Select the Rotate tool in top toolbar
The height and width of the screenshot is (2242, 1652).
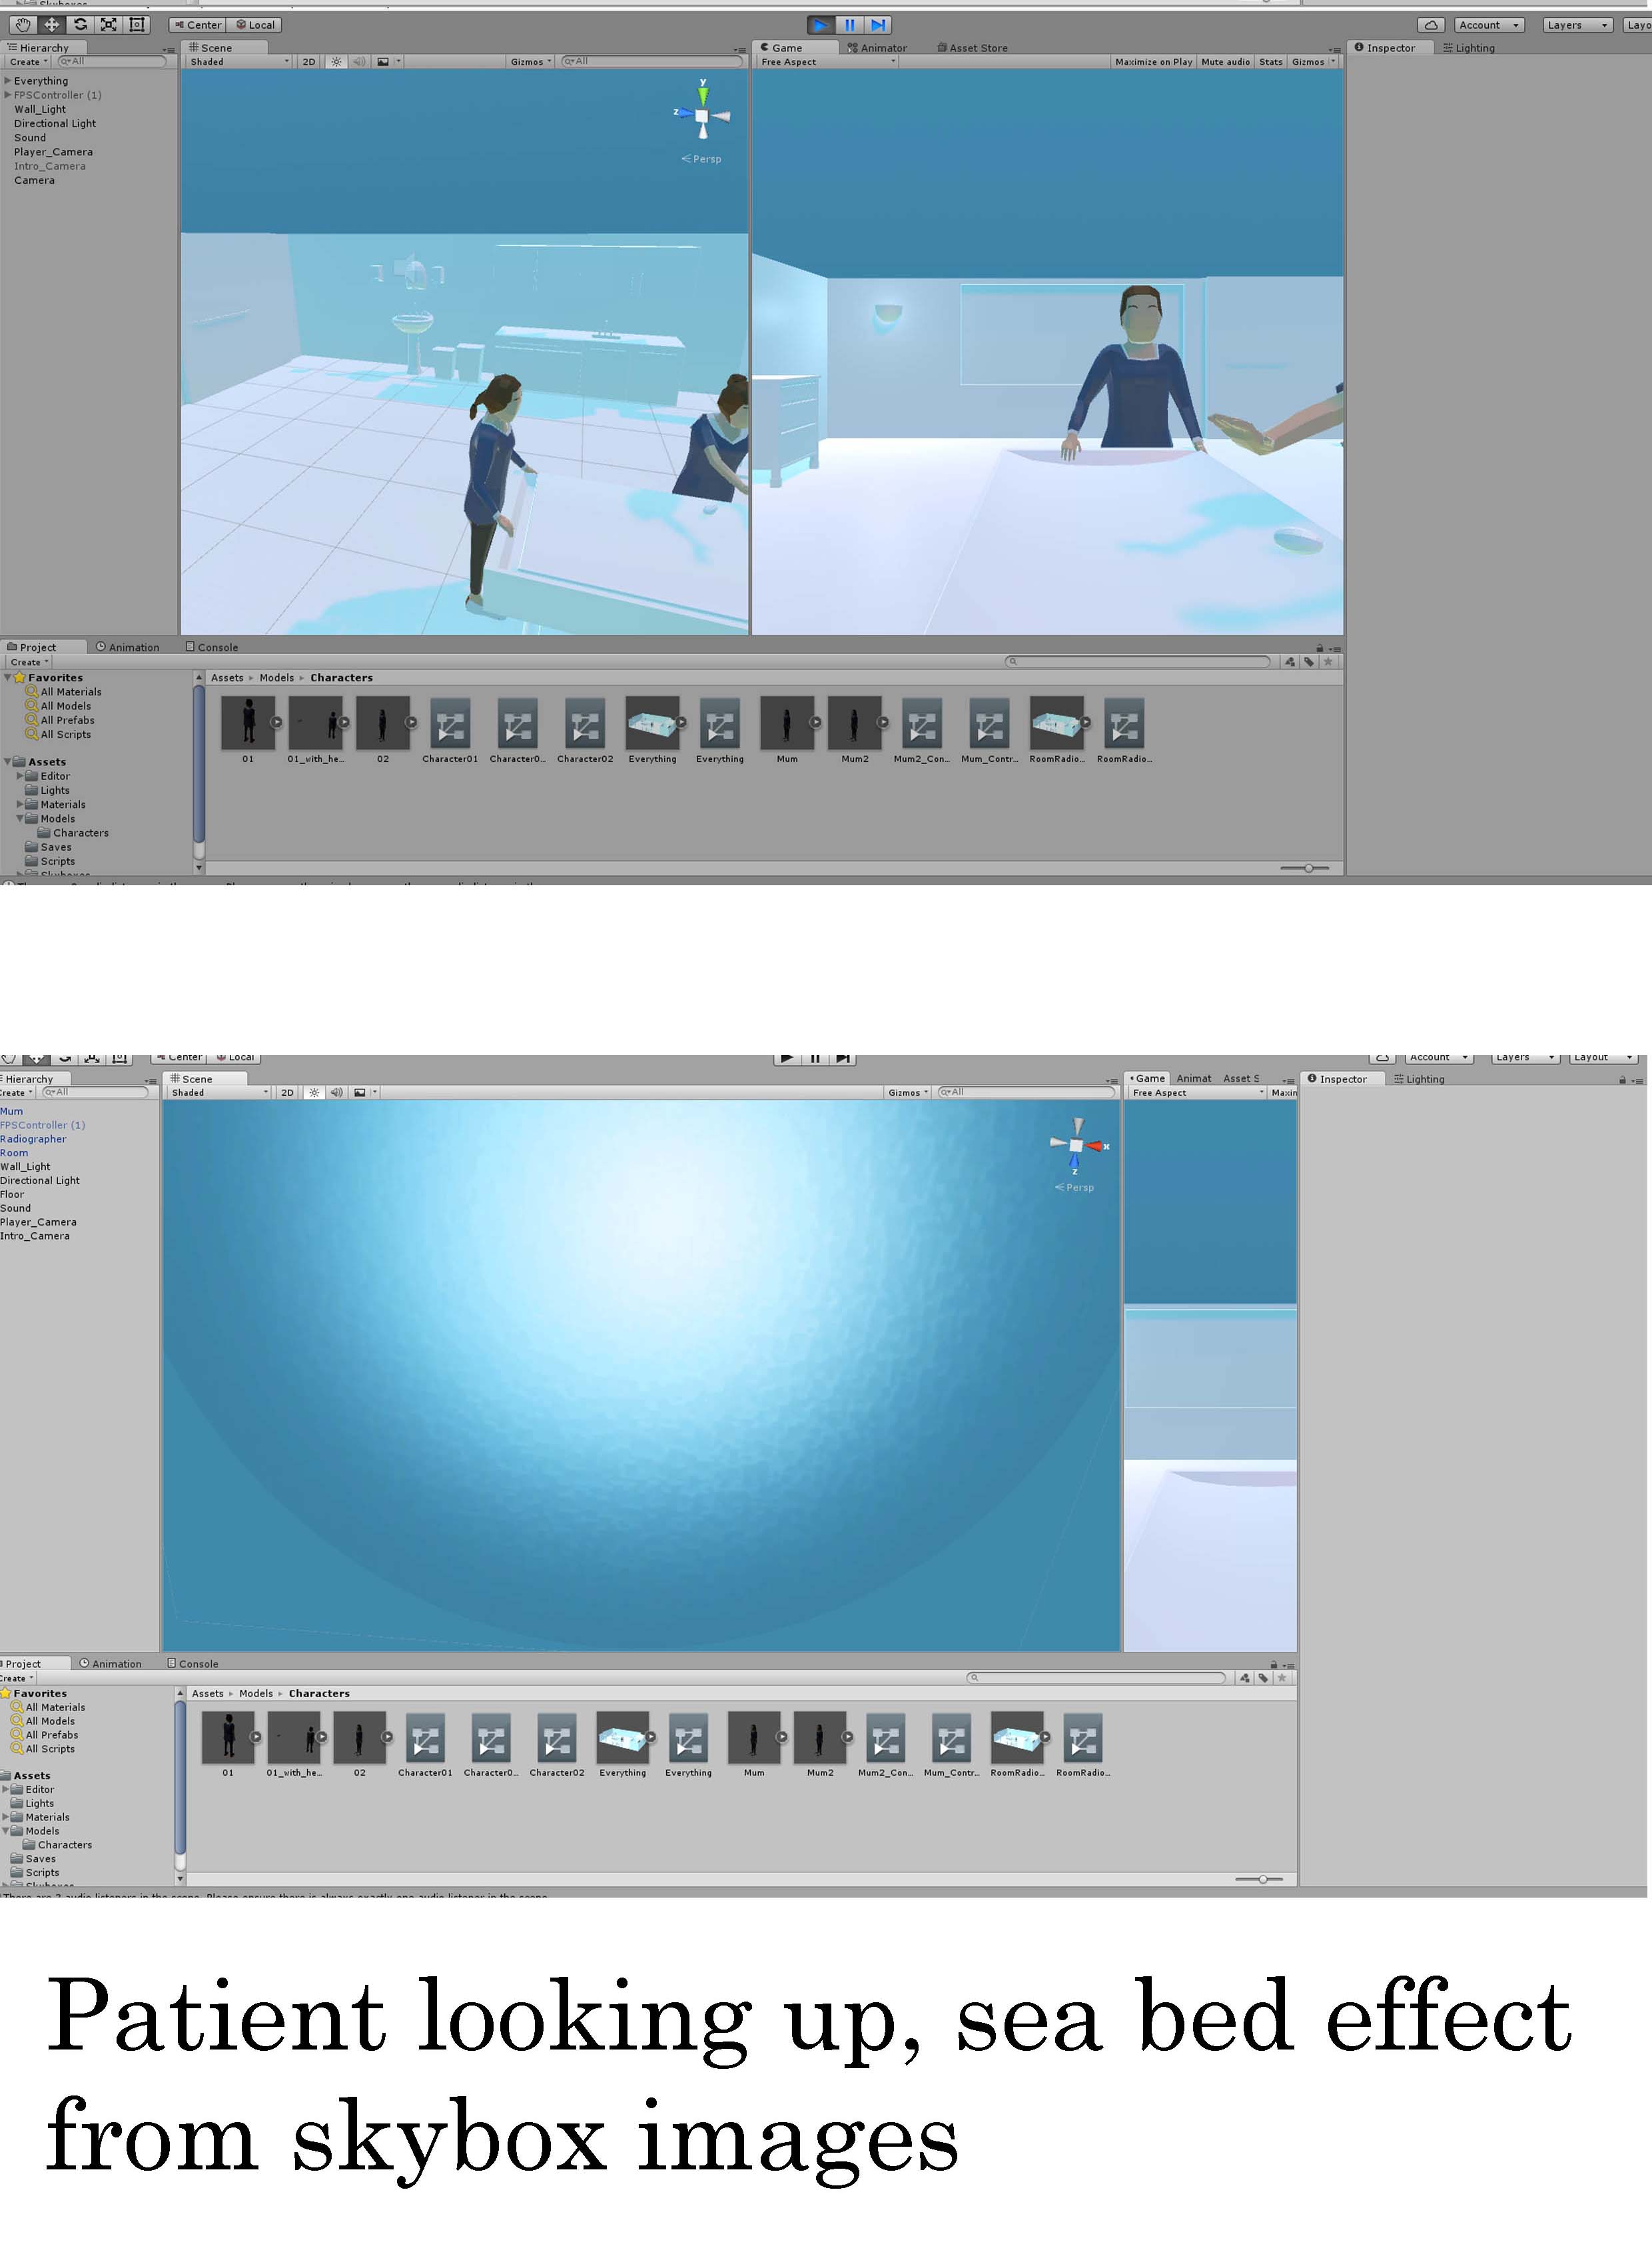coord(80,25)
